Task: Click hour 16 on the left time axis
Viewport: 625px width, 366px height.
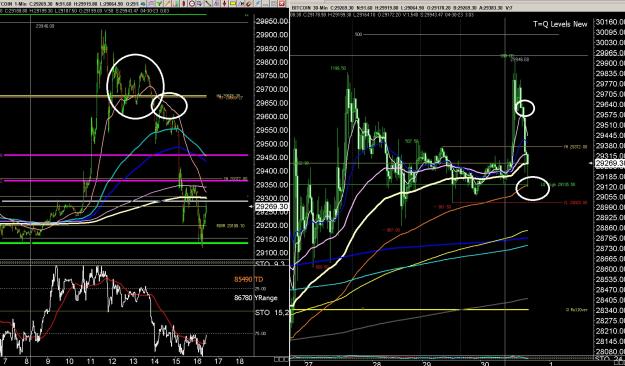Action: pos(197,362)
